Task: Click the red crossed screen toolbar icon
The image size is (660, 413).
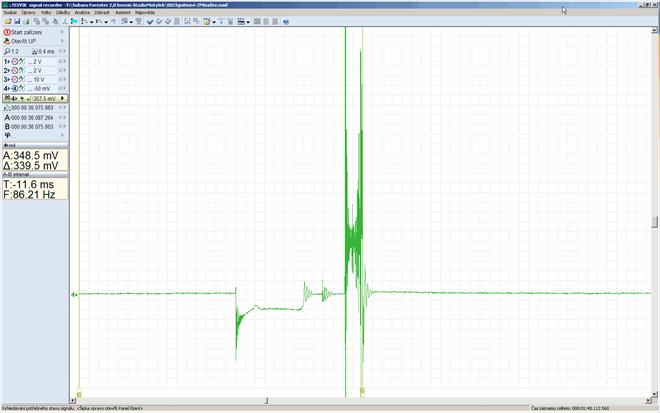Action: click(138, 21)
